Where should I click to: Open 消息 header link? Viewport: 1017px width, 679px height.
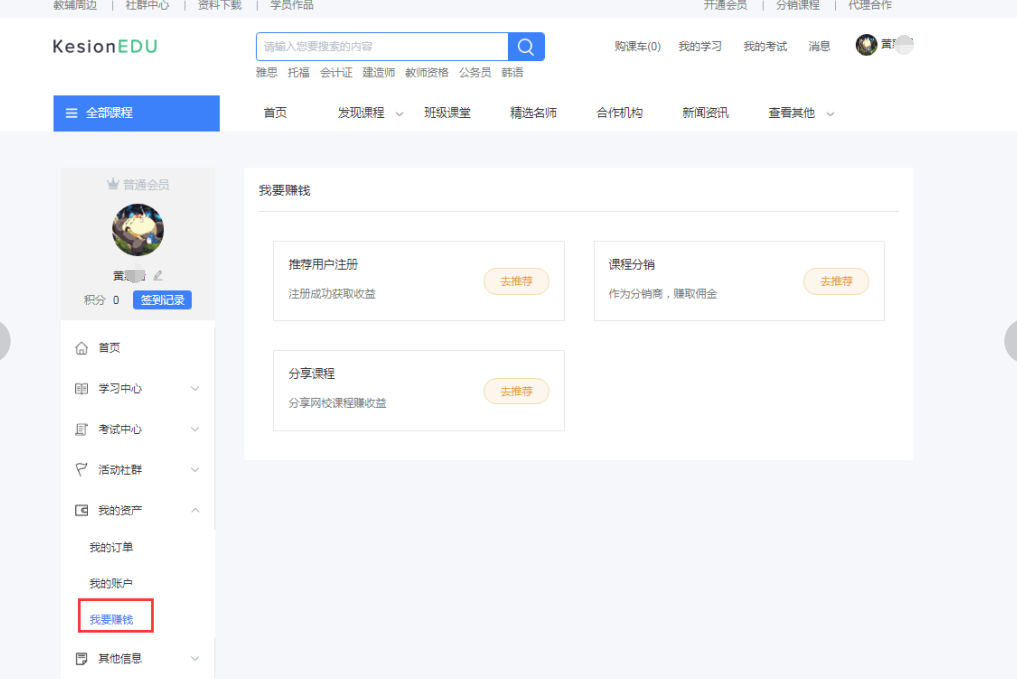pyautogui.click(x=819, y=47)
